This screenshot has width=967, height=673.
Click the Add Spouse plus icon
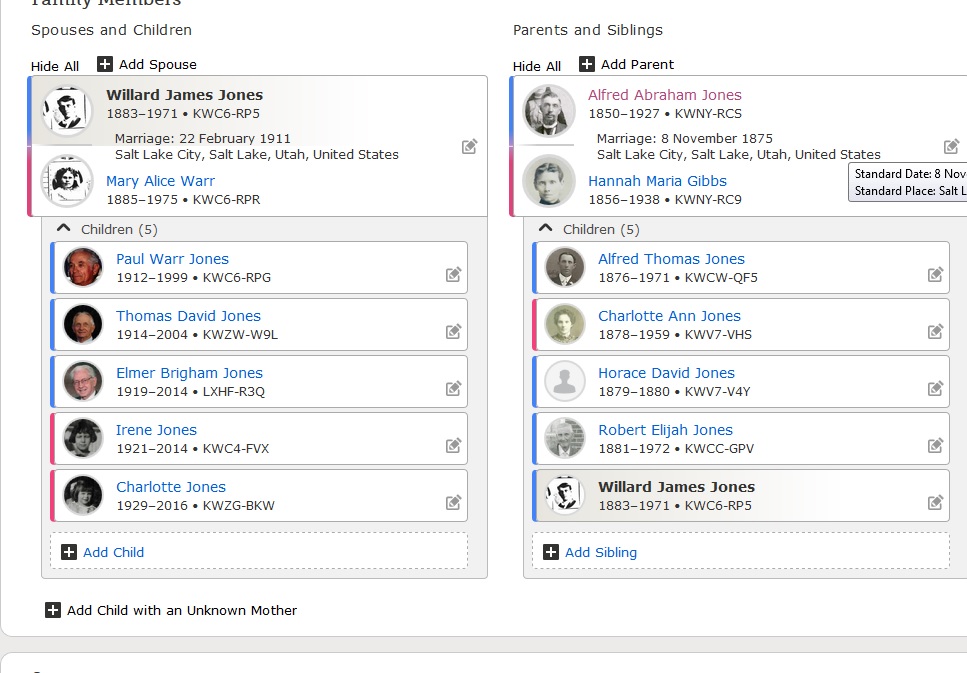pyautogui.click(x=105, y=64)
